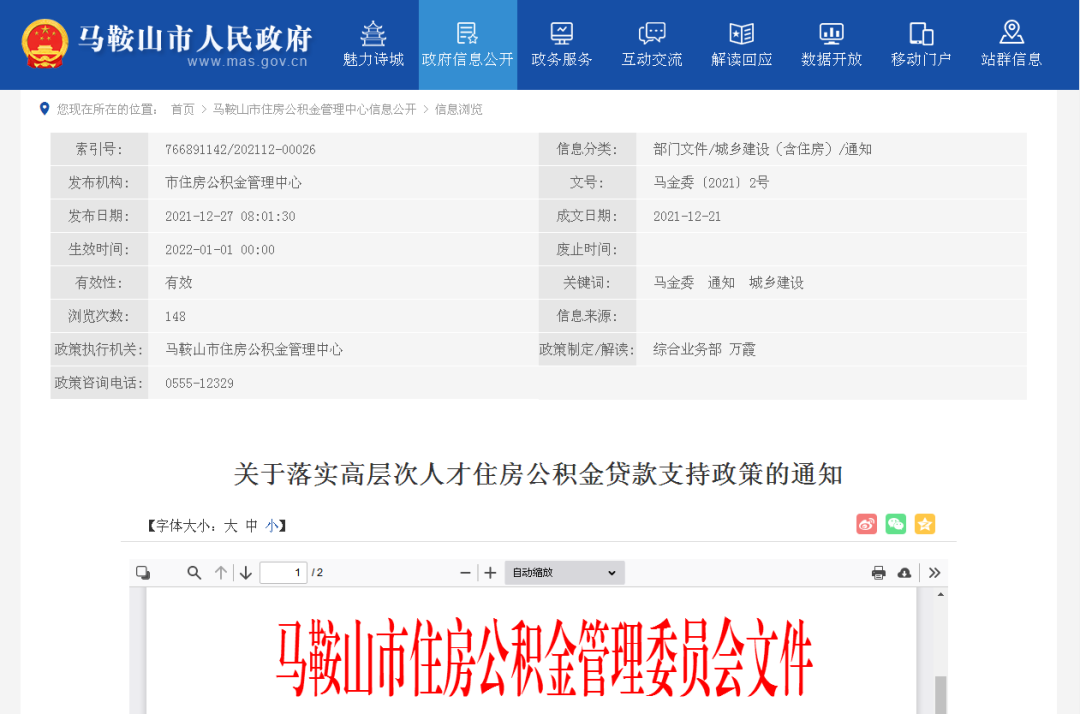Image resolution: width=1080 pixels, height=714 pixels.
Task: Zoom in the PDF with plus icon
Action: 490,573
